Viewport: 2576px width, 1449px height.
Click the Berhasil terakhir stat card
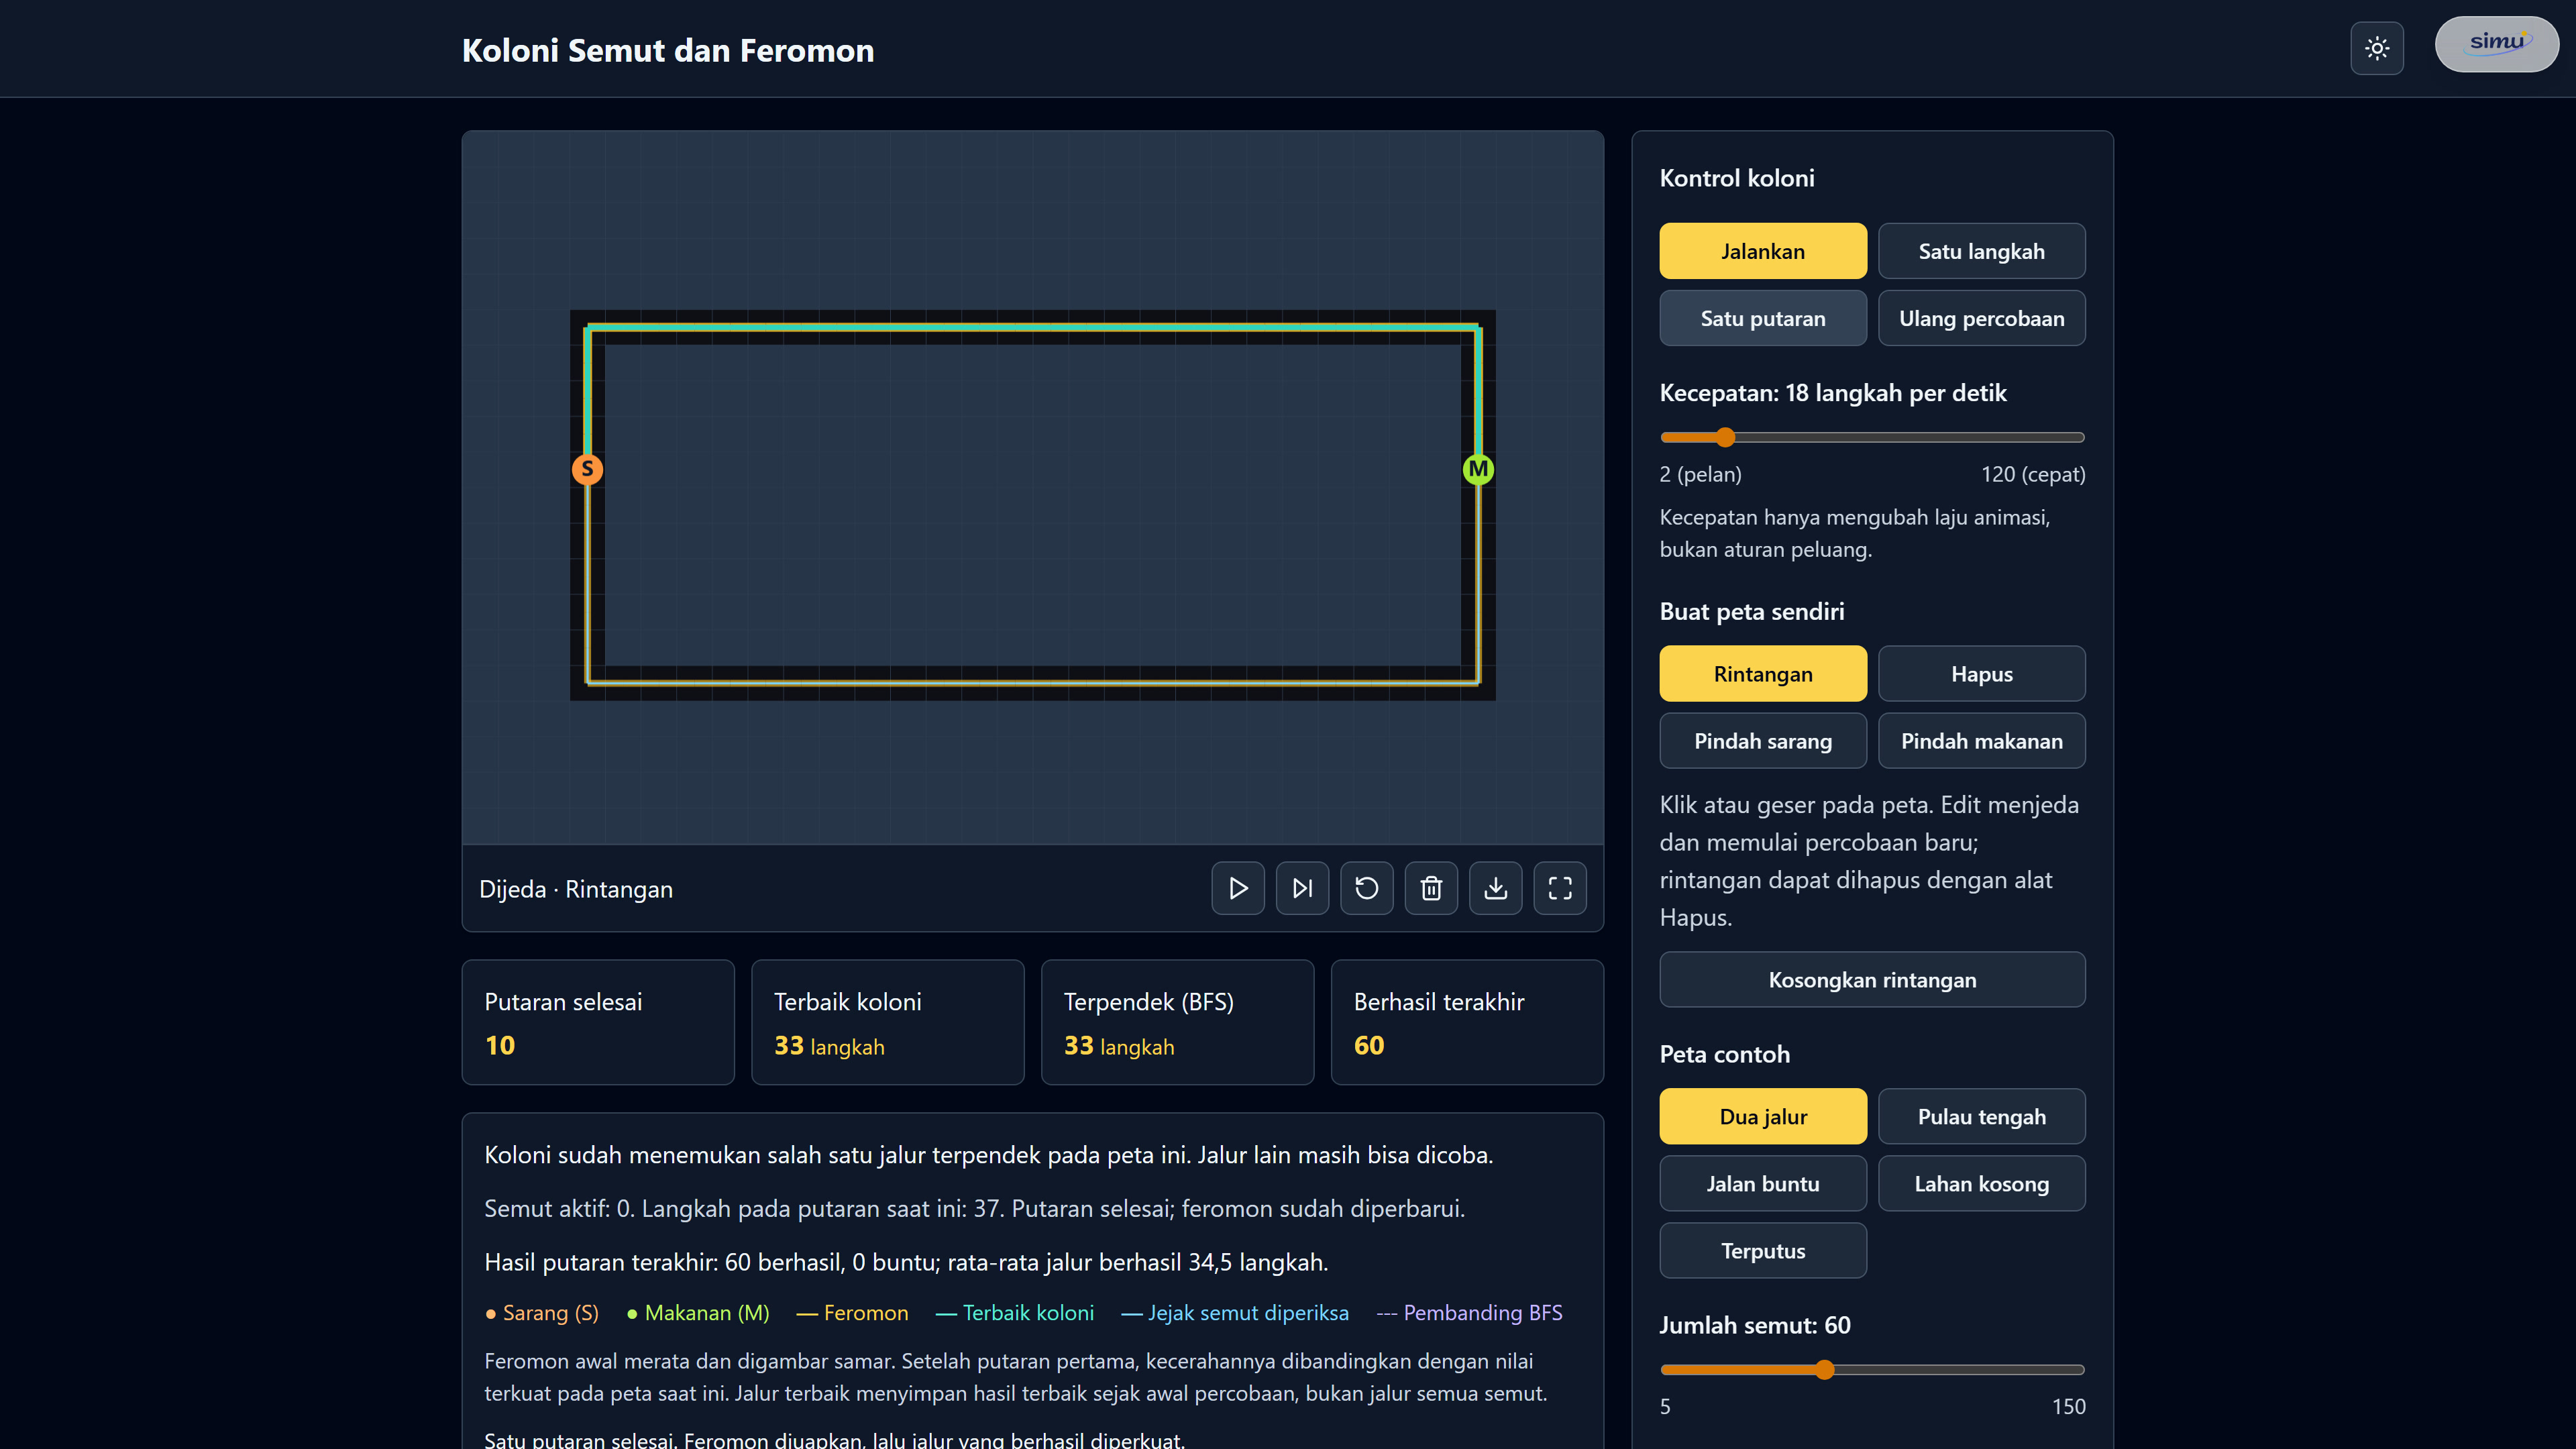pos(1467,1022)
